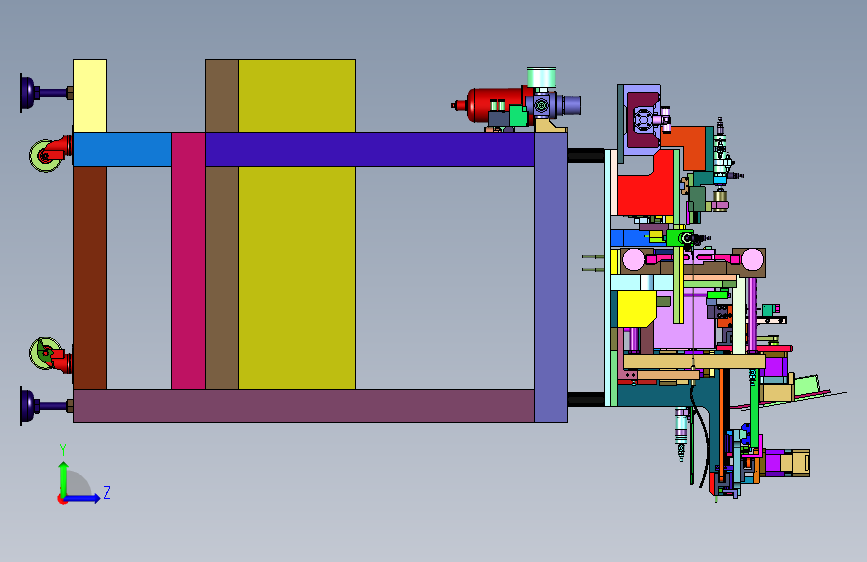Select the mauve bottom horizontal beam
867x562 pixels.
(304, 406)
